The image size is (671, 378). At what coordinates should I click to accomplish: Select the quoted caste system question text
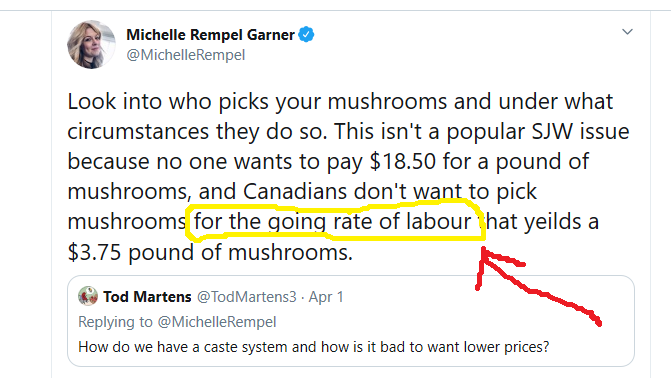coord(313,347)
